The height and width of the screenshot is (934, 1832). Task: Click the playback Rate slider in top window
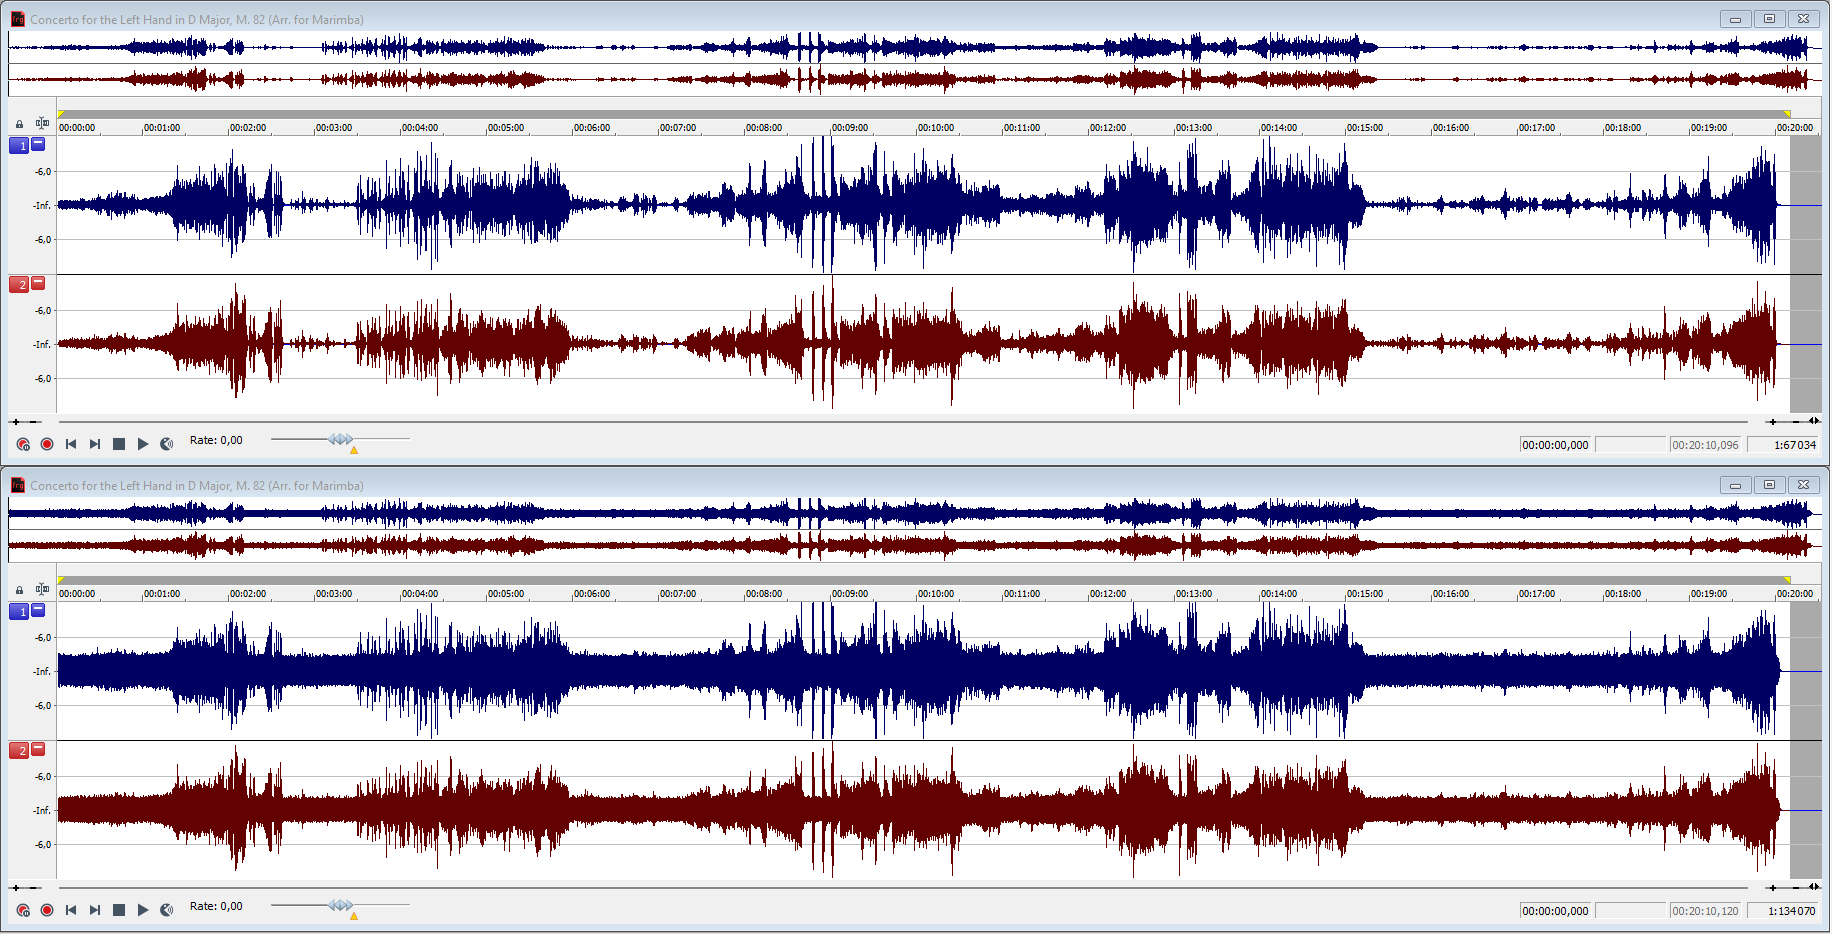340,439
